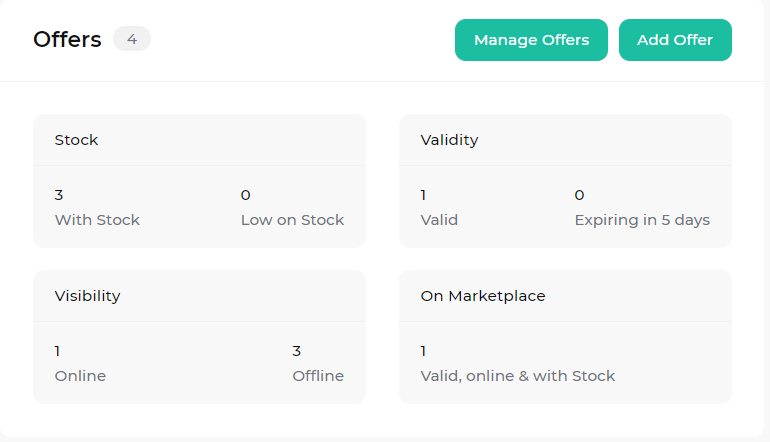Open the Valid offers count
Screen dimensions: 770x442
click(x=423, y=195)
